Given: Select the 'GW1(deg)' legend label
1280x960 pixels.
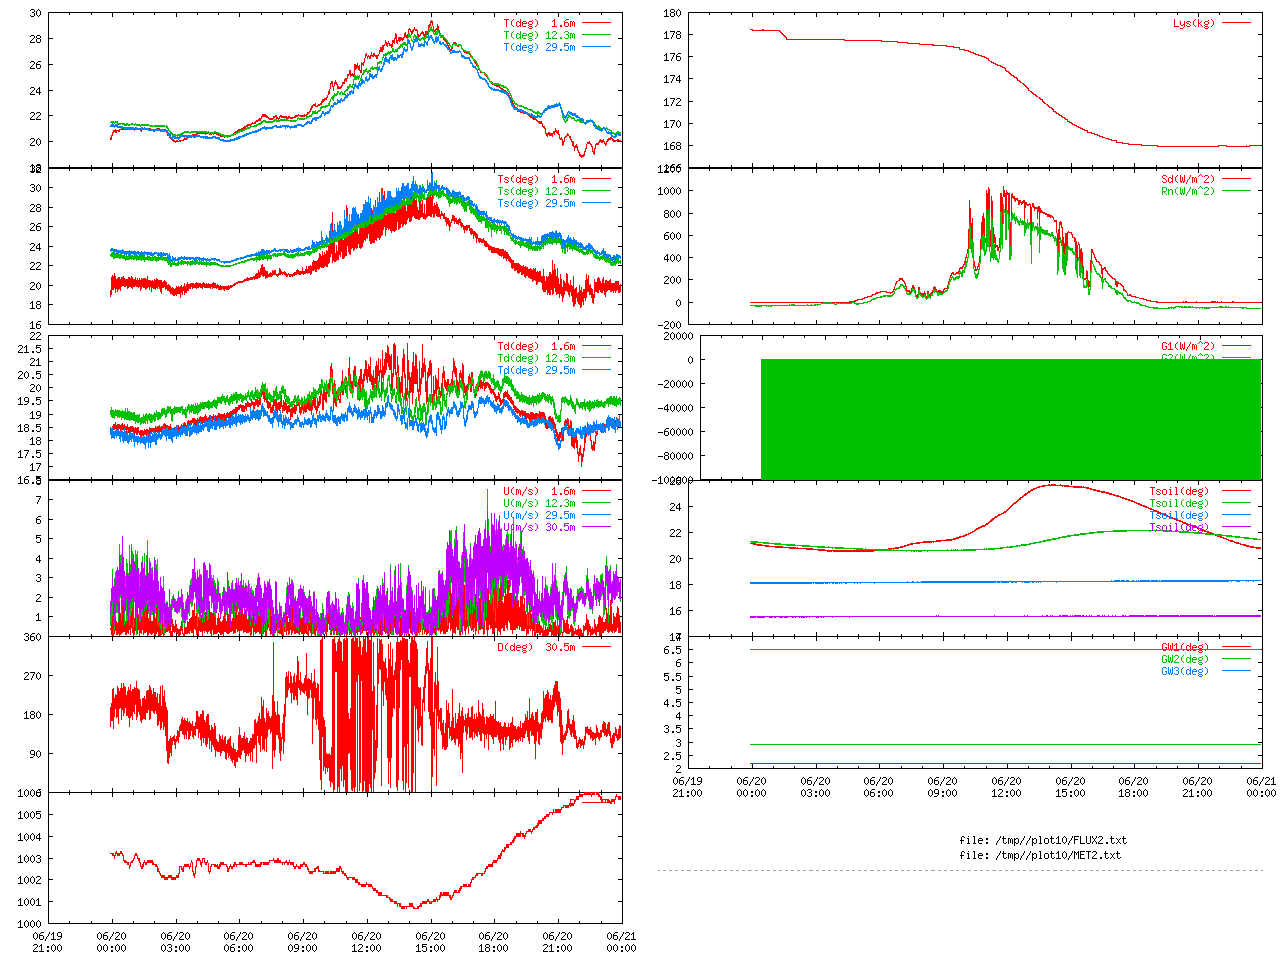Looking at the screenshot, I should pos(1186,647).
